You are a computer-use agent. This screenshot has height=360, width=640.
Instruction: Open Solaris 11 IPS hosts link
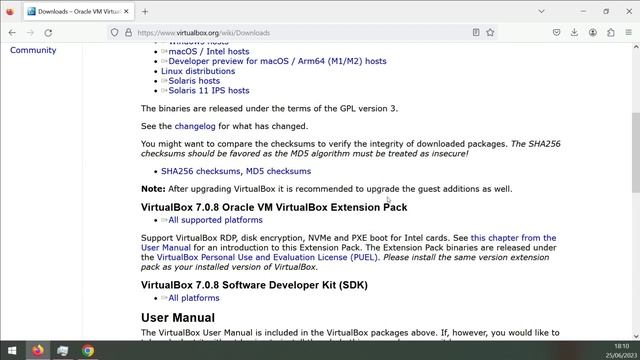[x=209, y=91]
